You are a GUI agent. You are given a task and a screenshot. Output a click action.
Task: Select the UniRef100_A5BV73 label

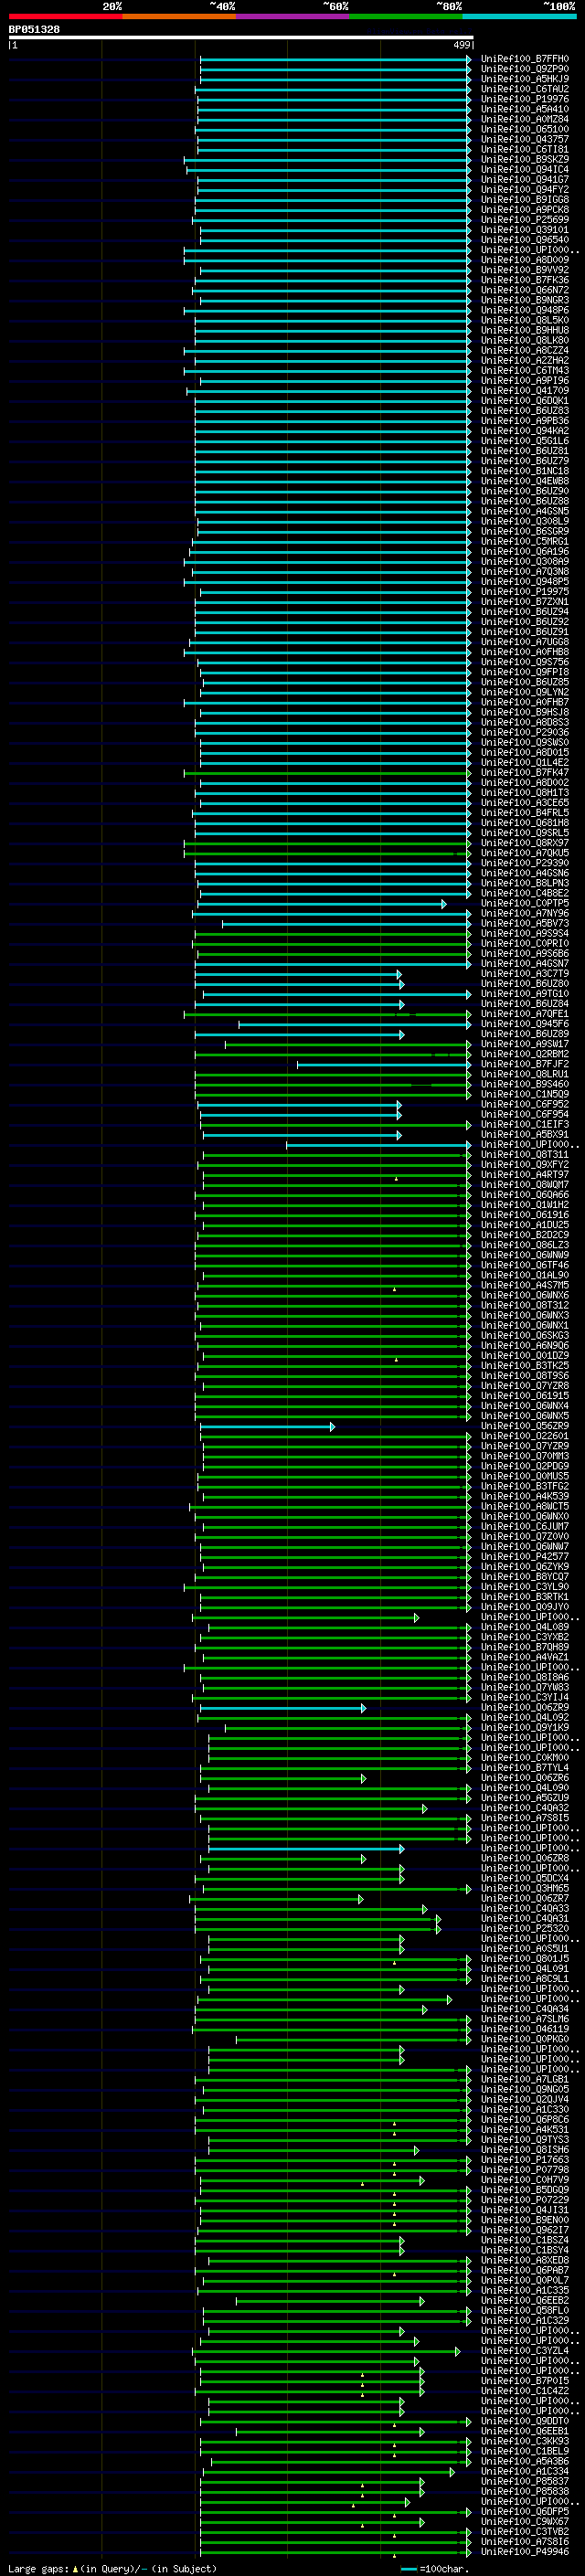[524, 924]
